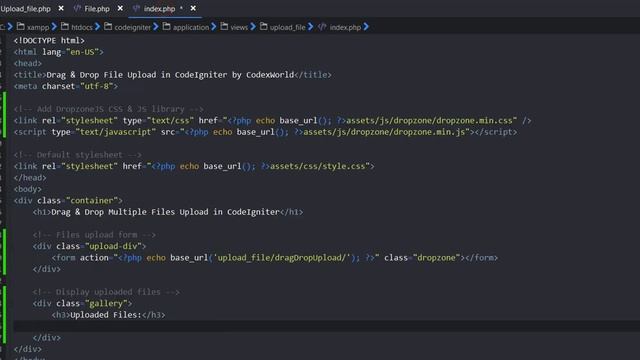Open the upload_file breadcrumb folder

287,27
